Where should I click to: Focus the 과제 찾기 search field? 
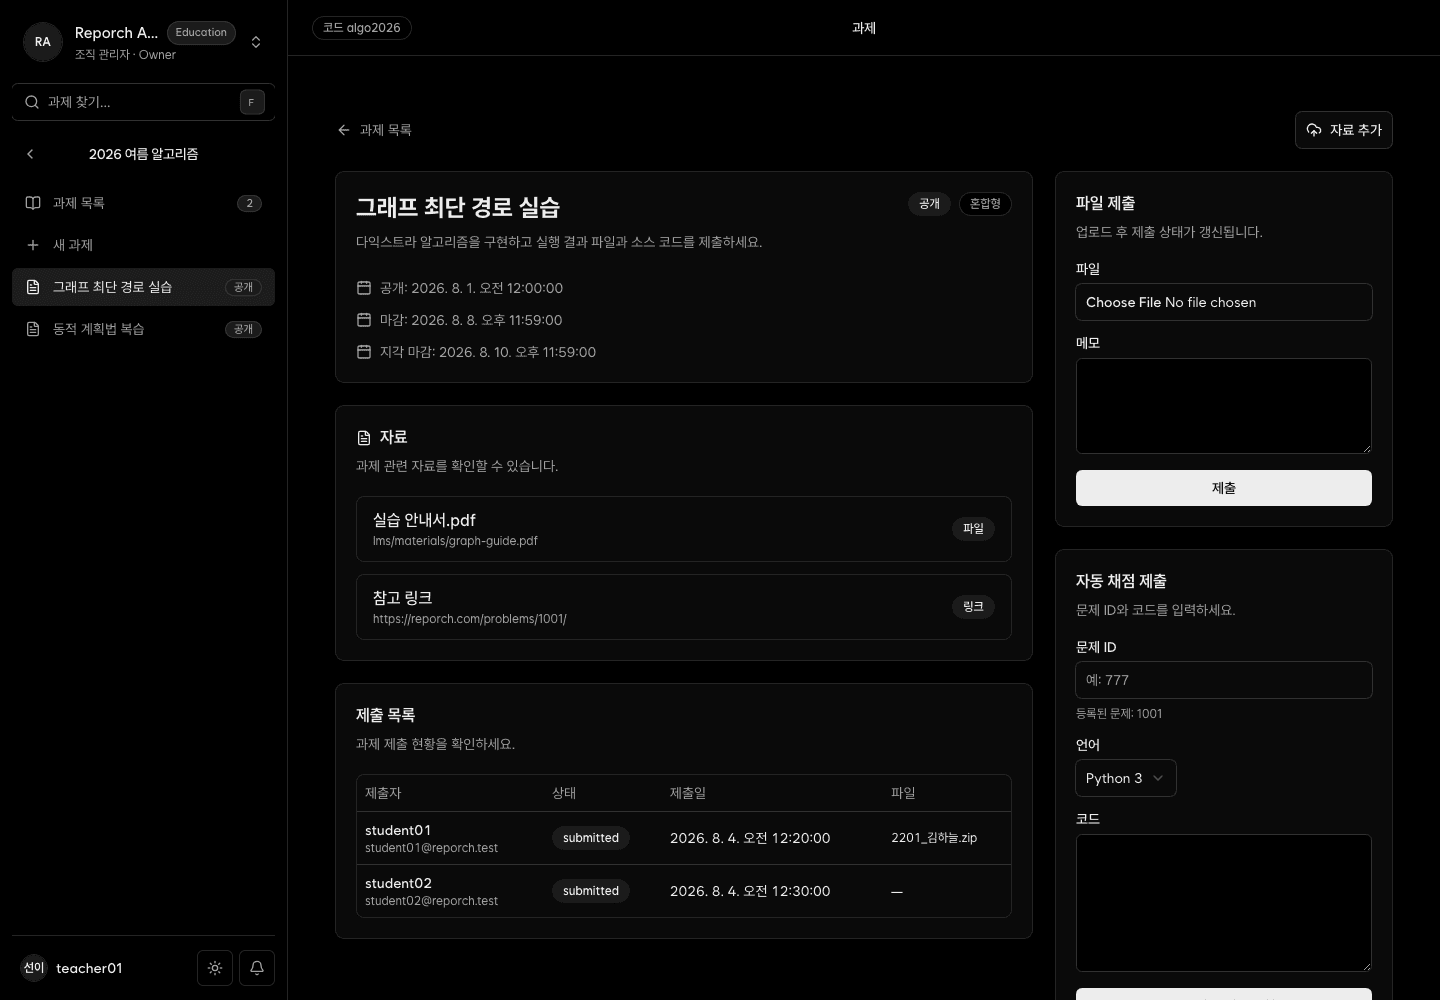tap(143, 102)
